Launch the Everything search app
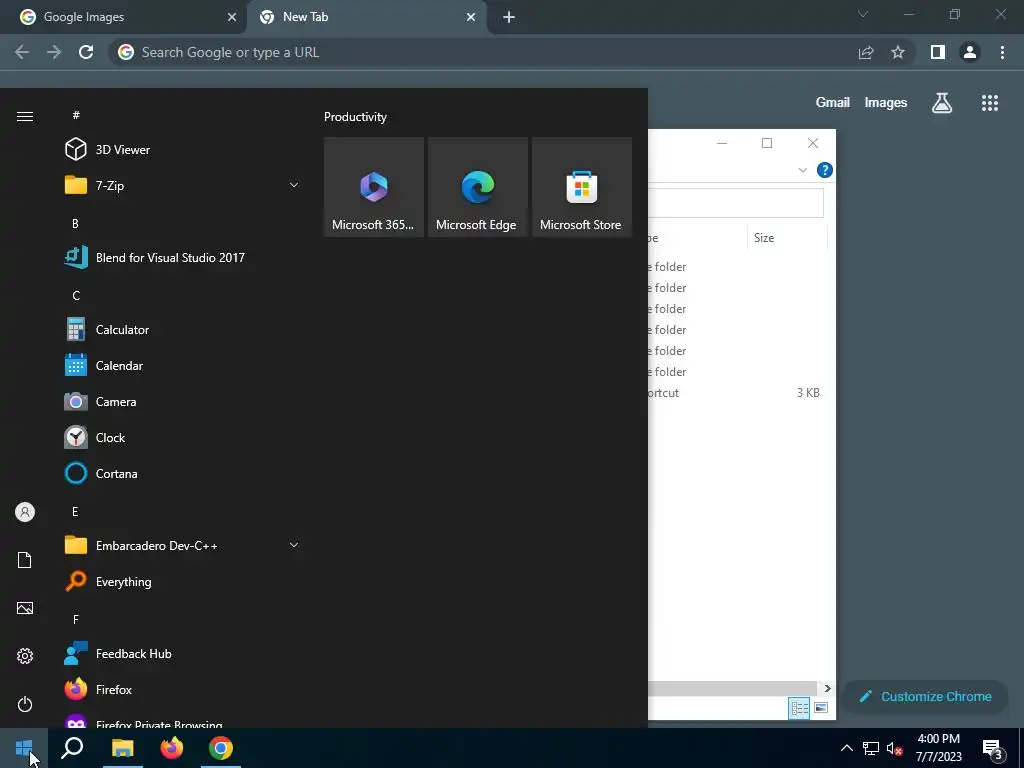Viewport: 1024px width, 768px height. tap(183, 581)
